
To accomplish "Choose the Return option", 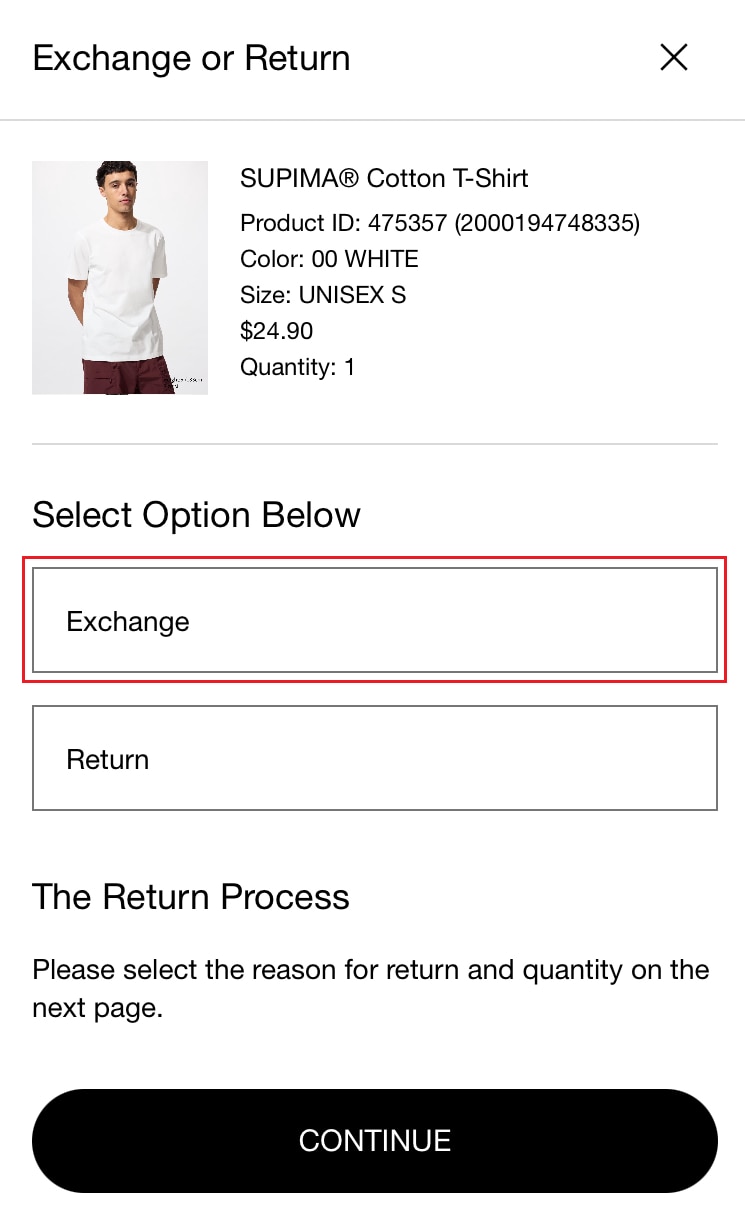I will coord(374,758).
